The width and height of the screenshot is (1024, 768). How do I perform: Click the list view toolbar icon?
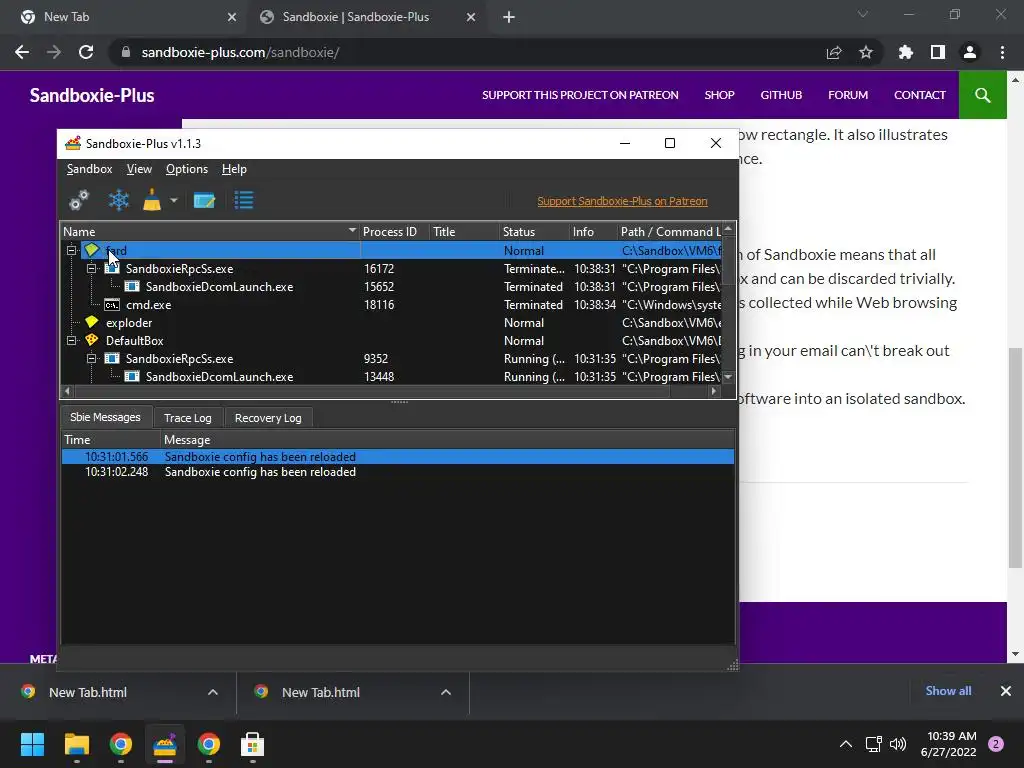click(244, 200)
